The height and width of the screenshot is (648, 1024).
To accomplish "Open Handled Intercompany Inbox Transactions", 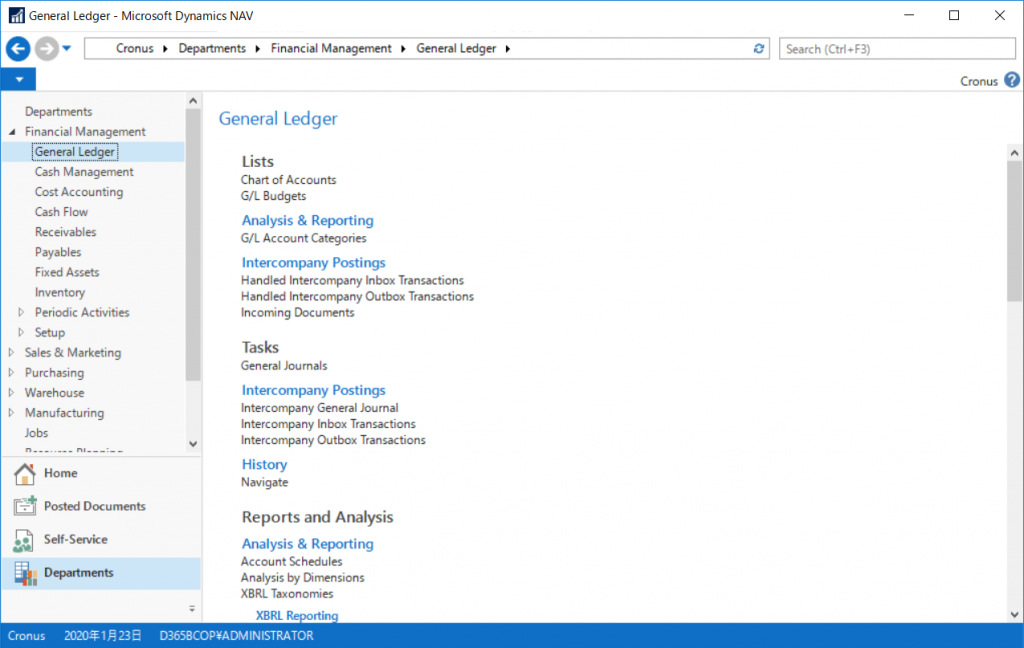I will pos(353,280).
